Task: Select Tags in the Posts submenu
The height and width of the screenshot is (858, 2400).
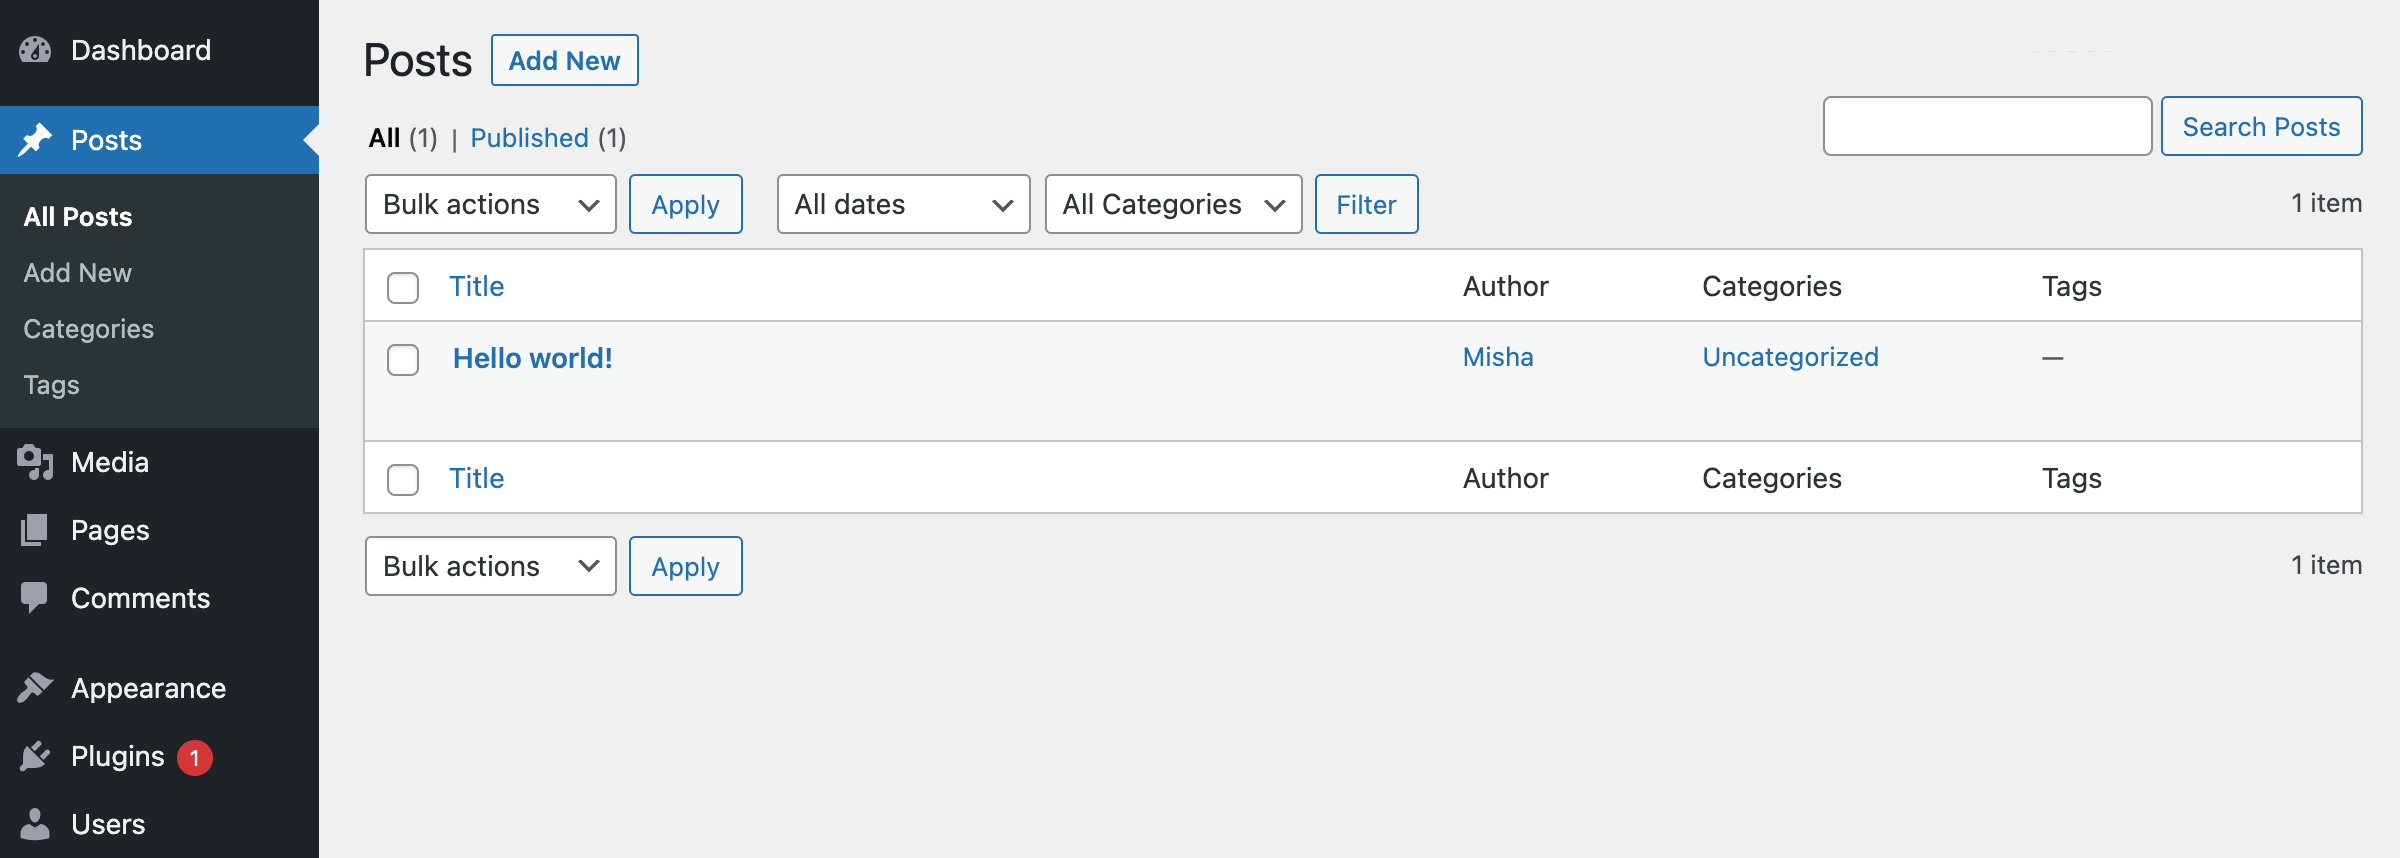Action: coord(51,384)
